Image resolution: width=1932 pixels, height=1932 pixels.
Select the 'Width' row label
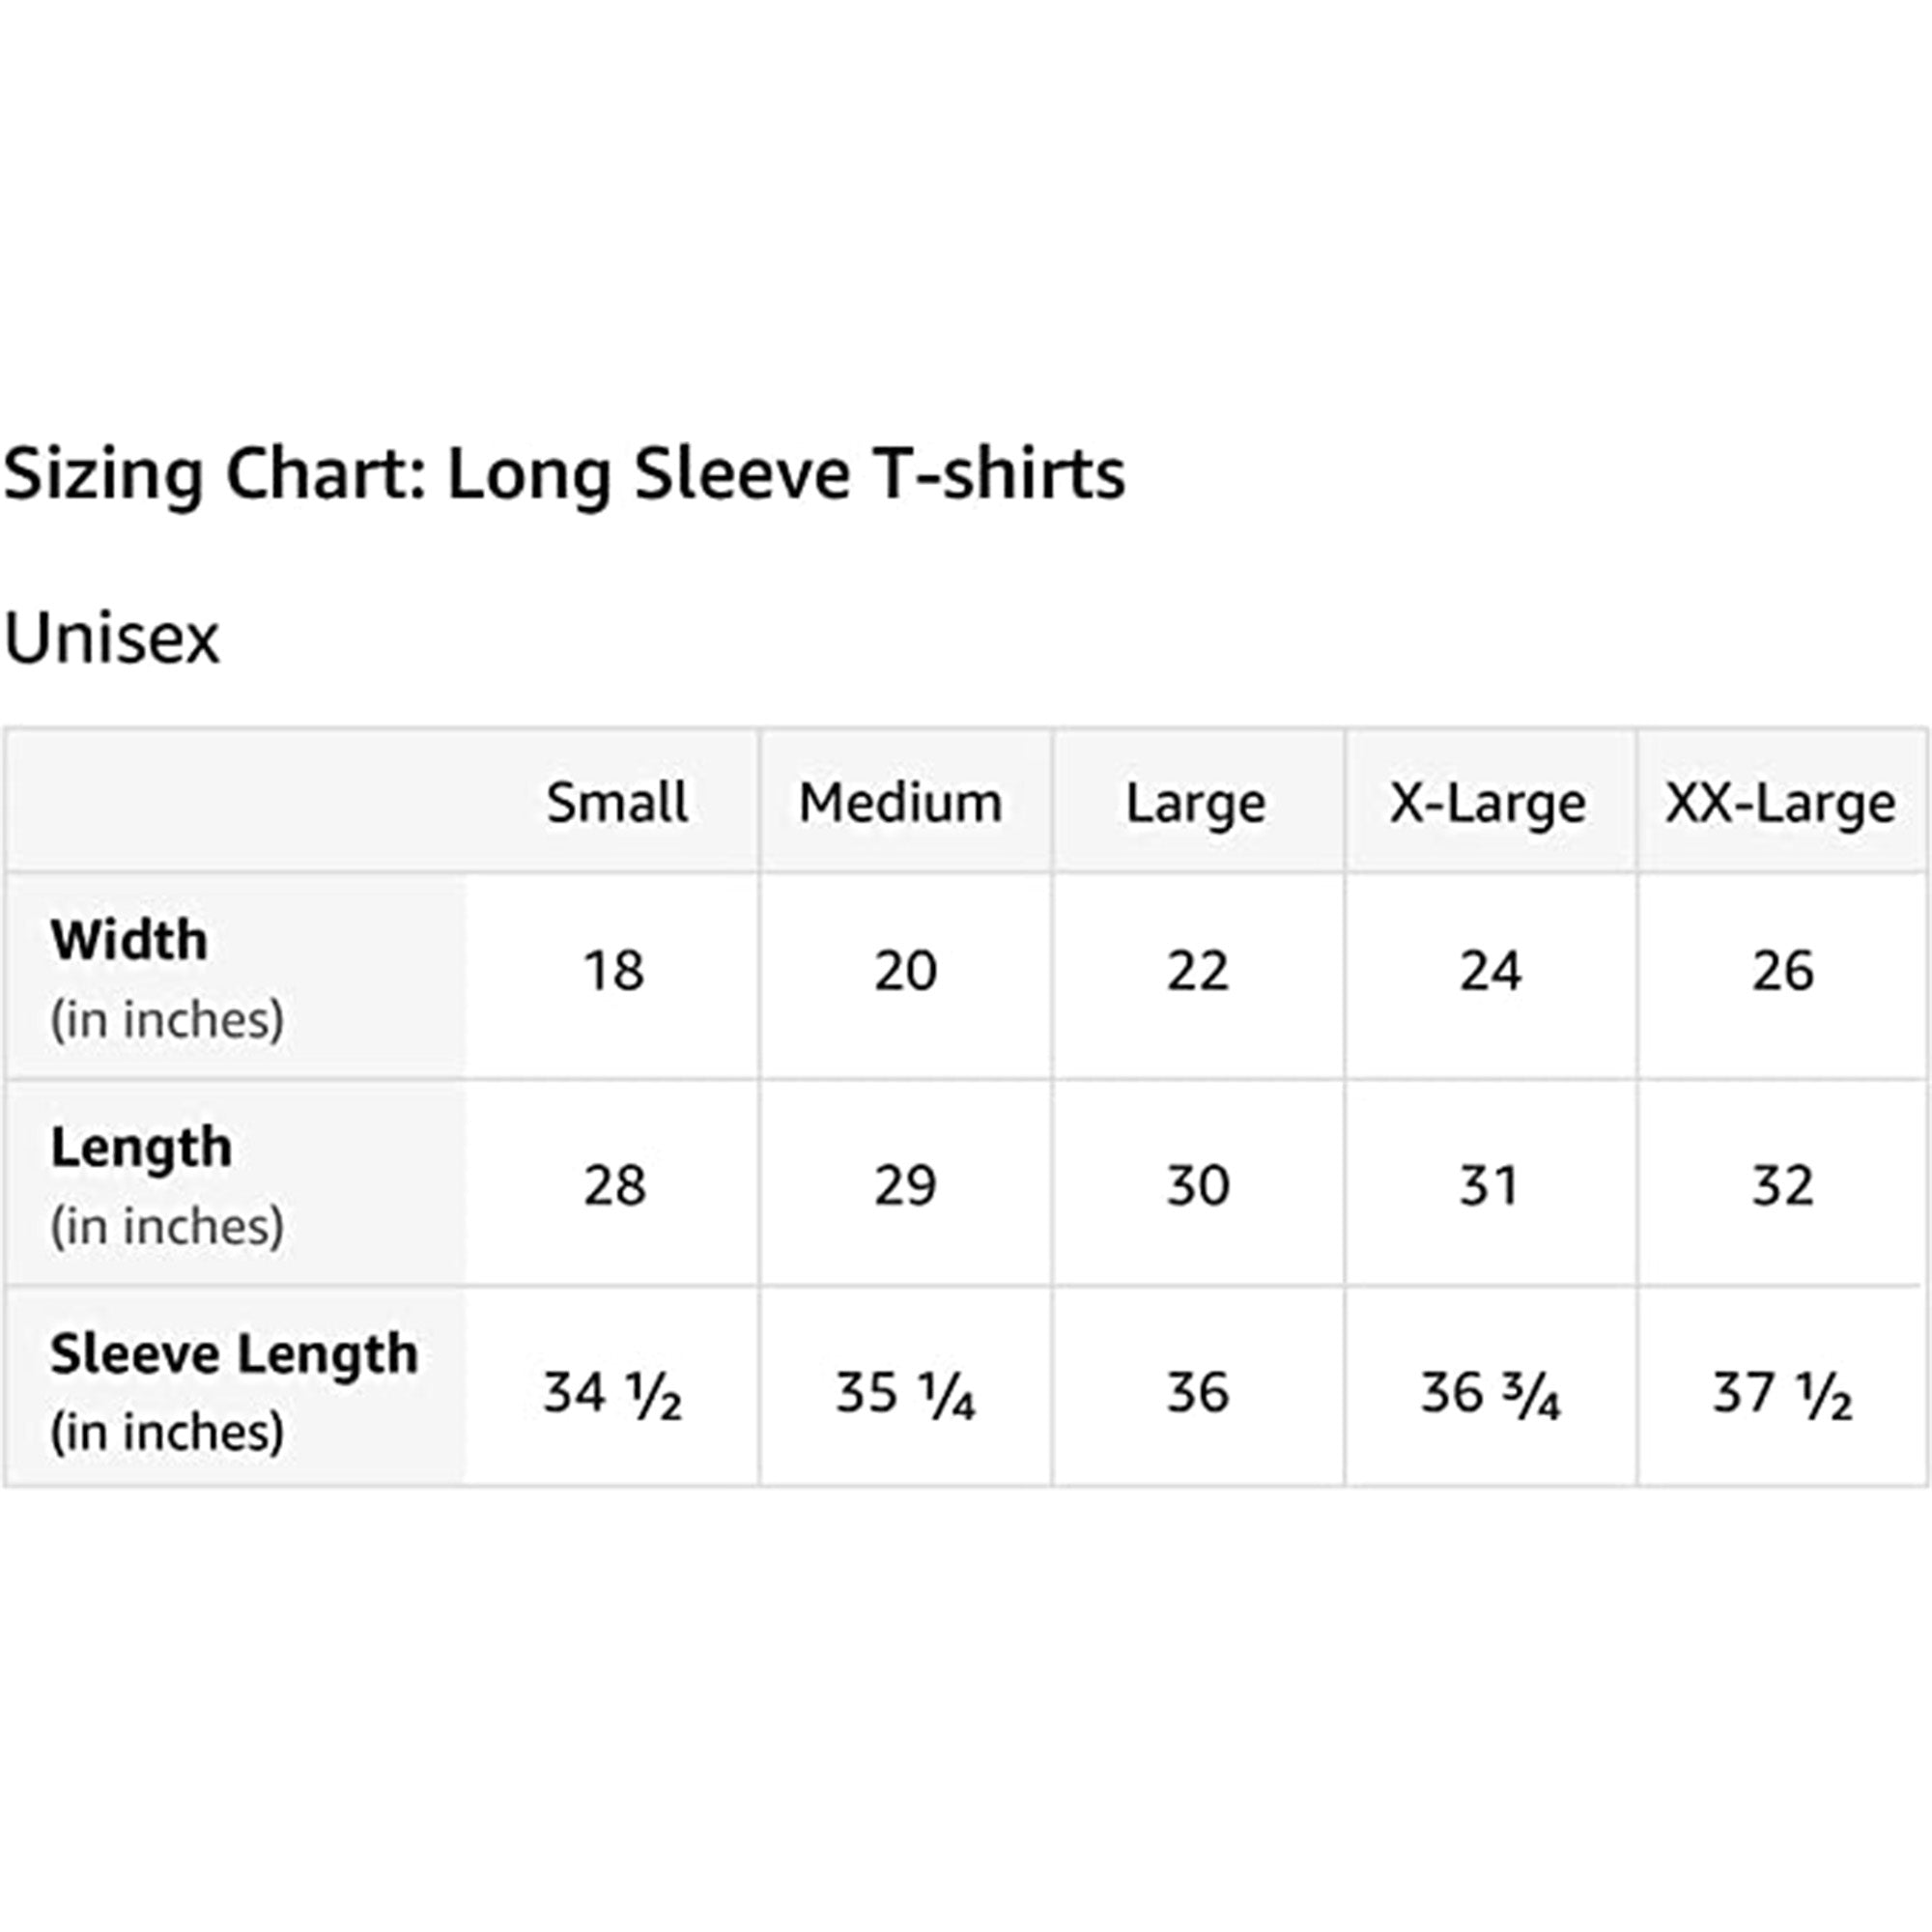[x=129, y=940]
